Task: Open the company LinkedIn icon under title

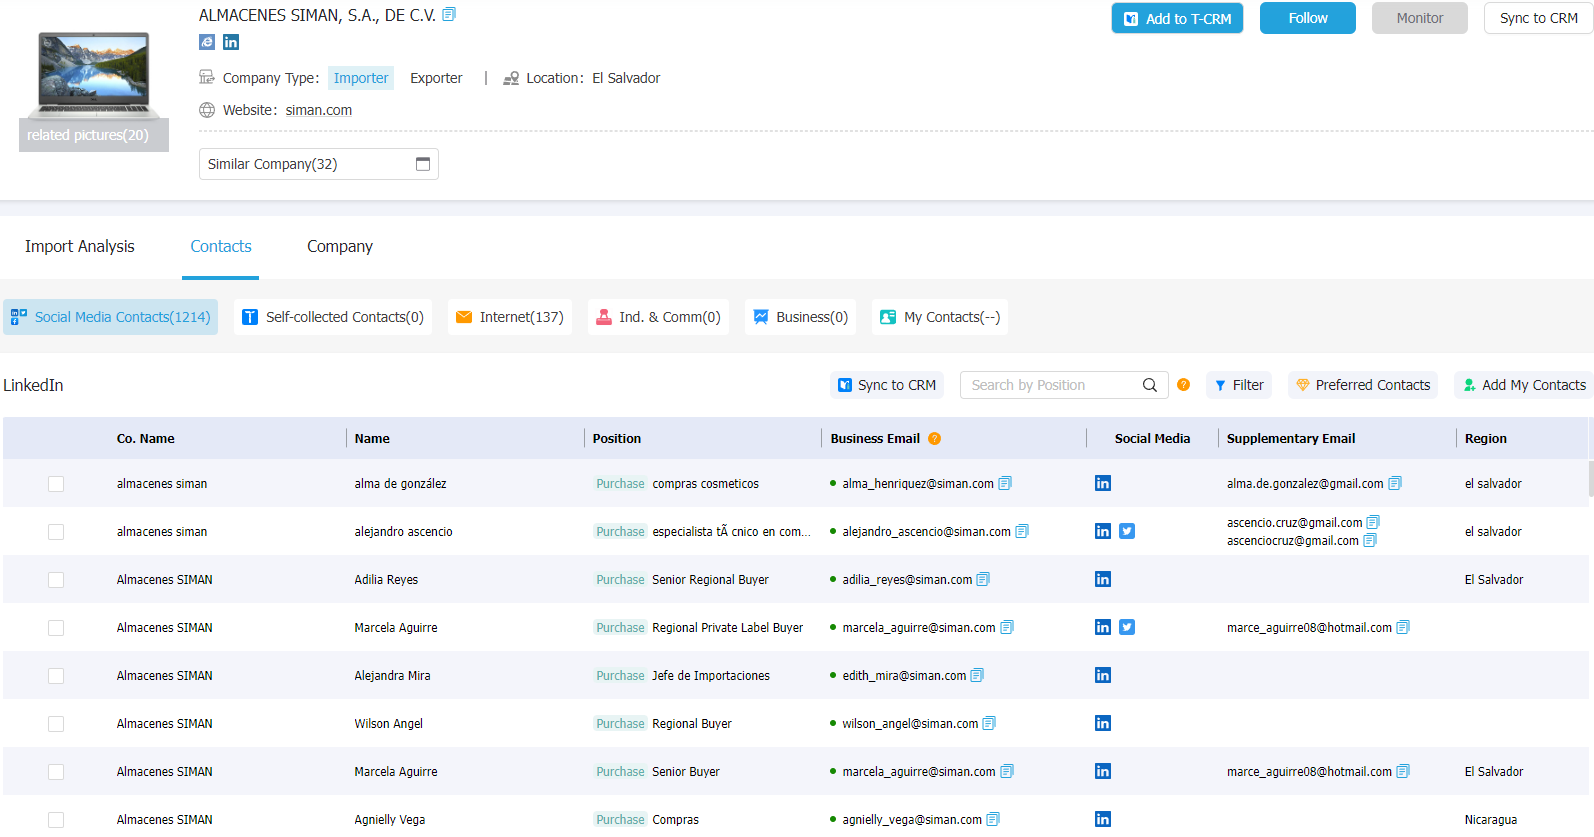Action: coord(231,42)
